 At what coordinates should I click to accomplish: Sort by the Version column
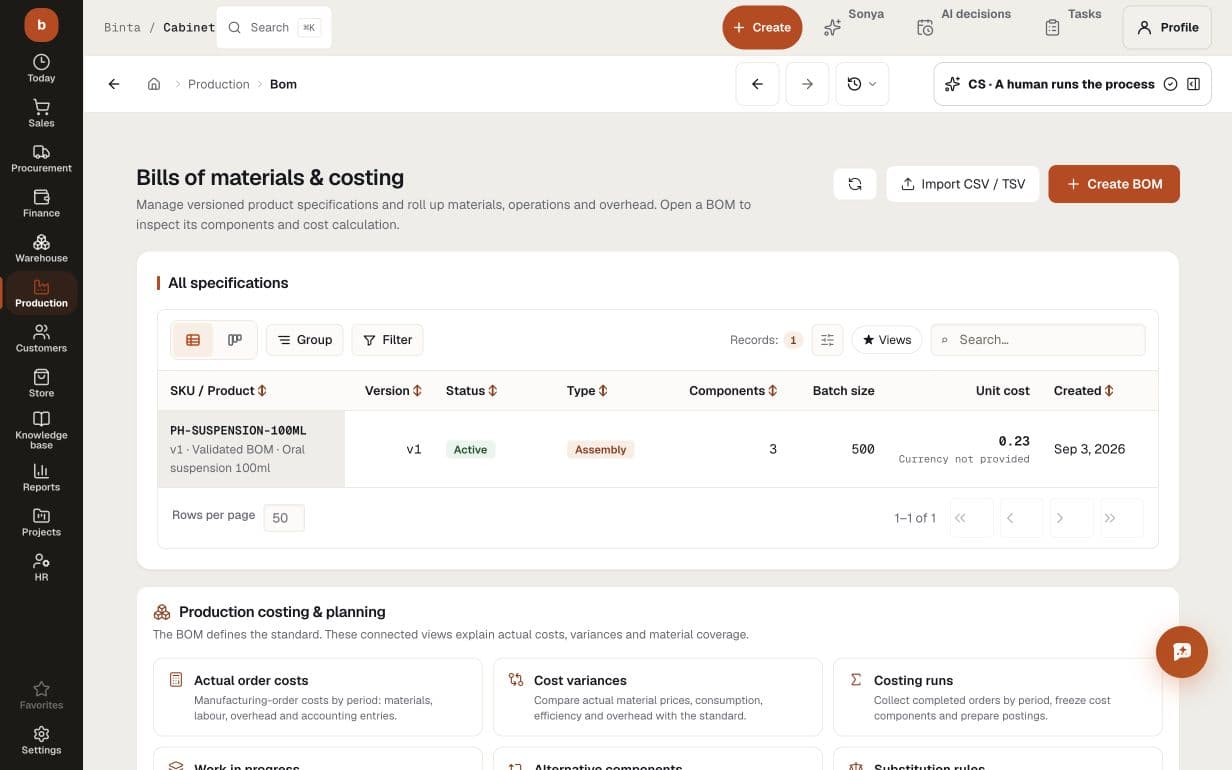coord(393,391)
